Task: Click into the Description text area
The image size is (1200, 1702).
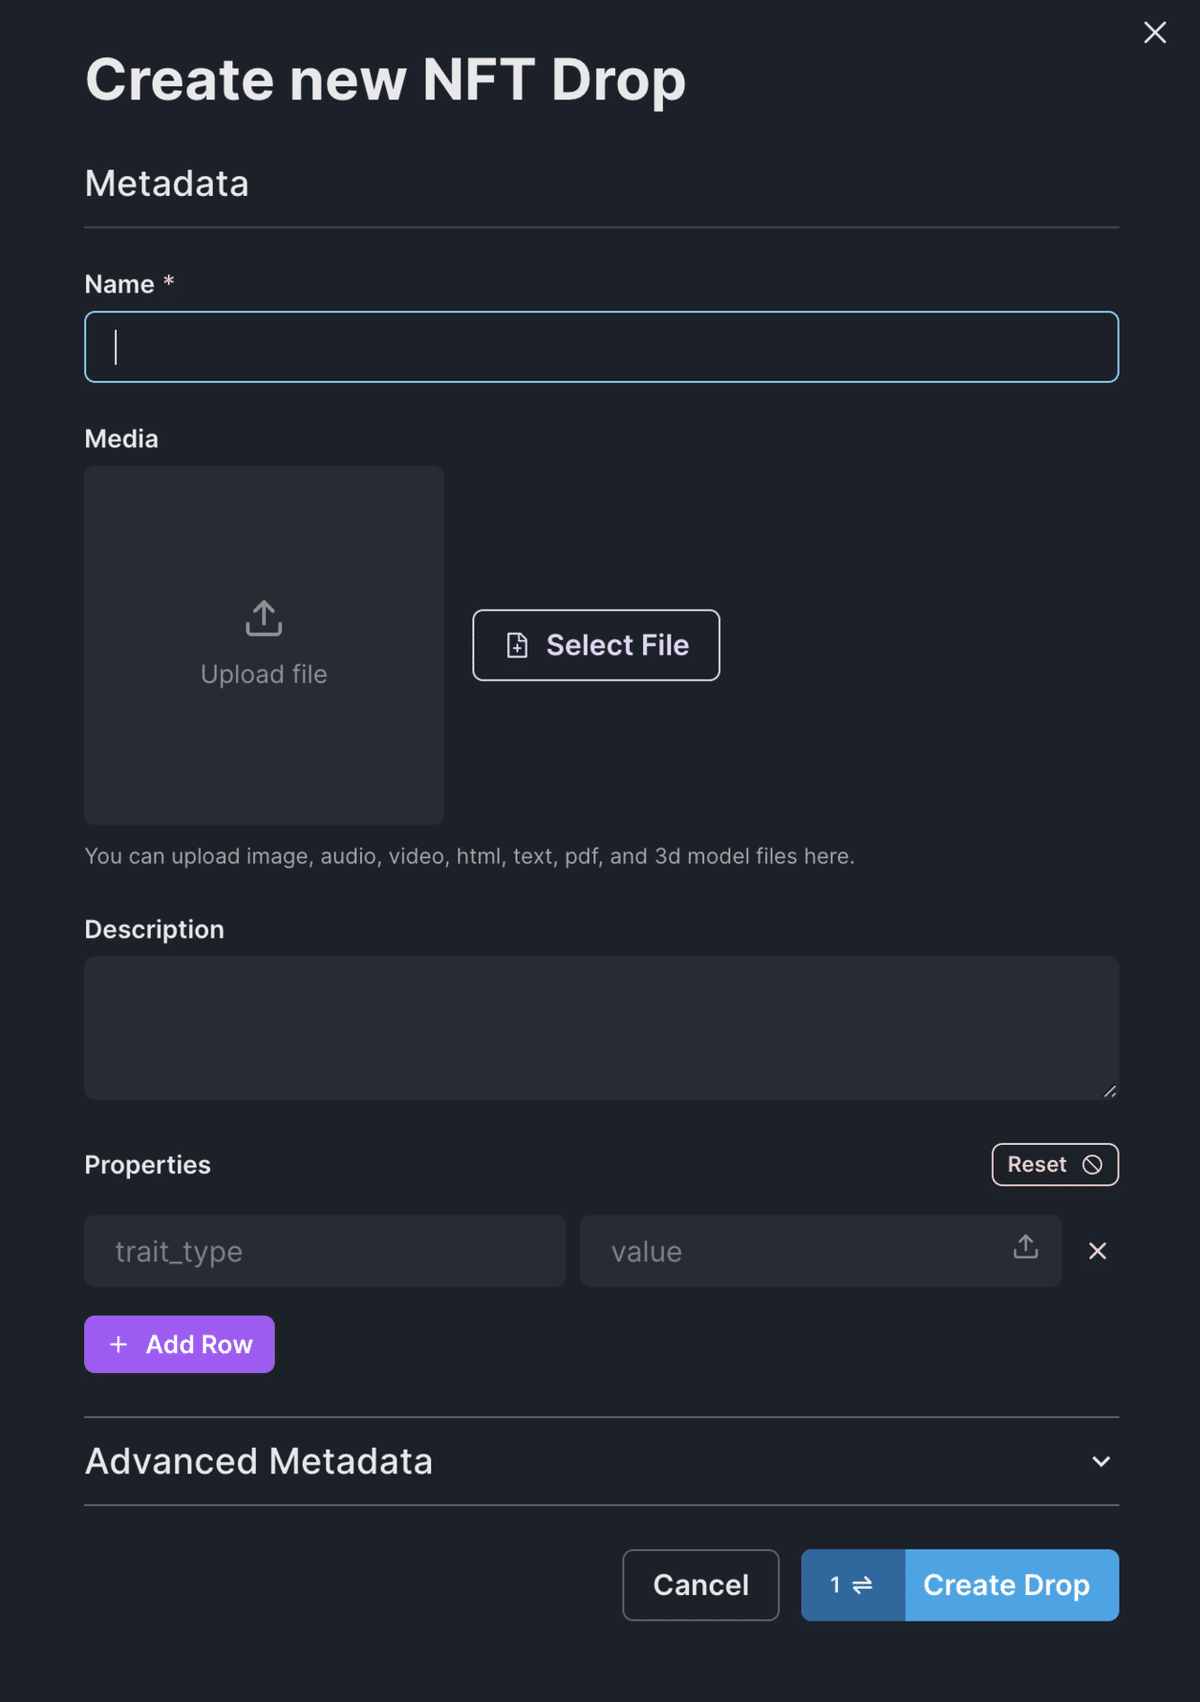Action: pos(601,1028)
